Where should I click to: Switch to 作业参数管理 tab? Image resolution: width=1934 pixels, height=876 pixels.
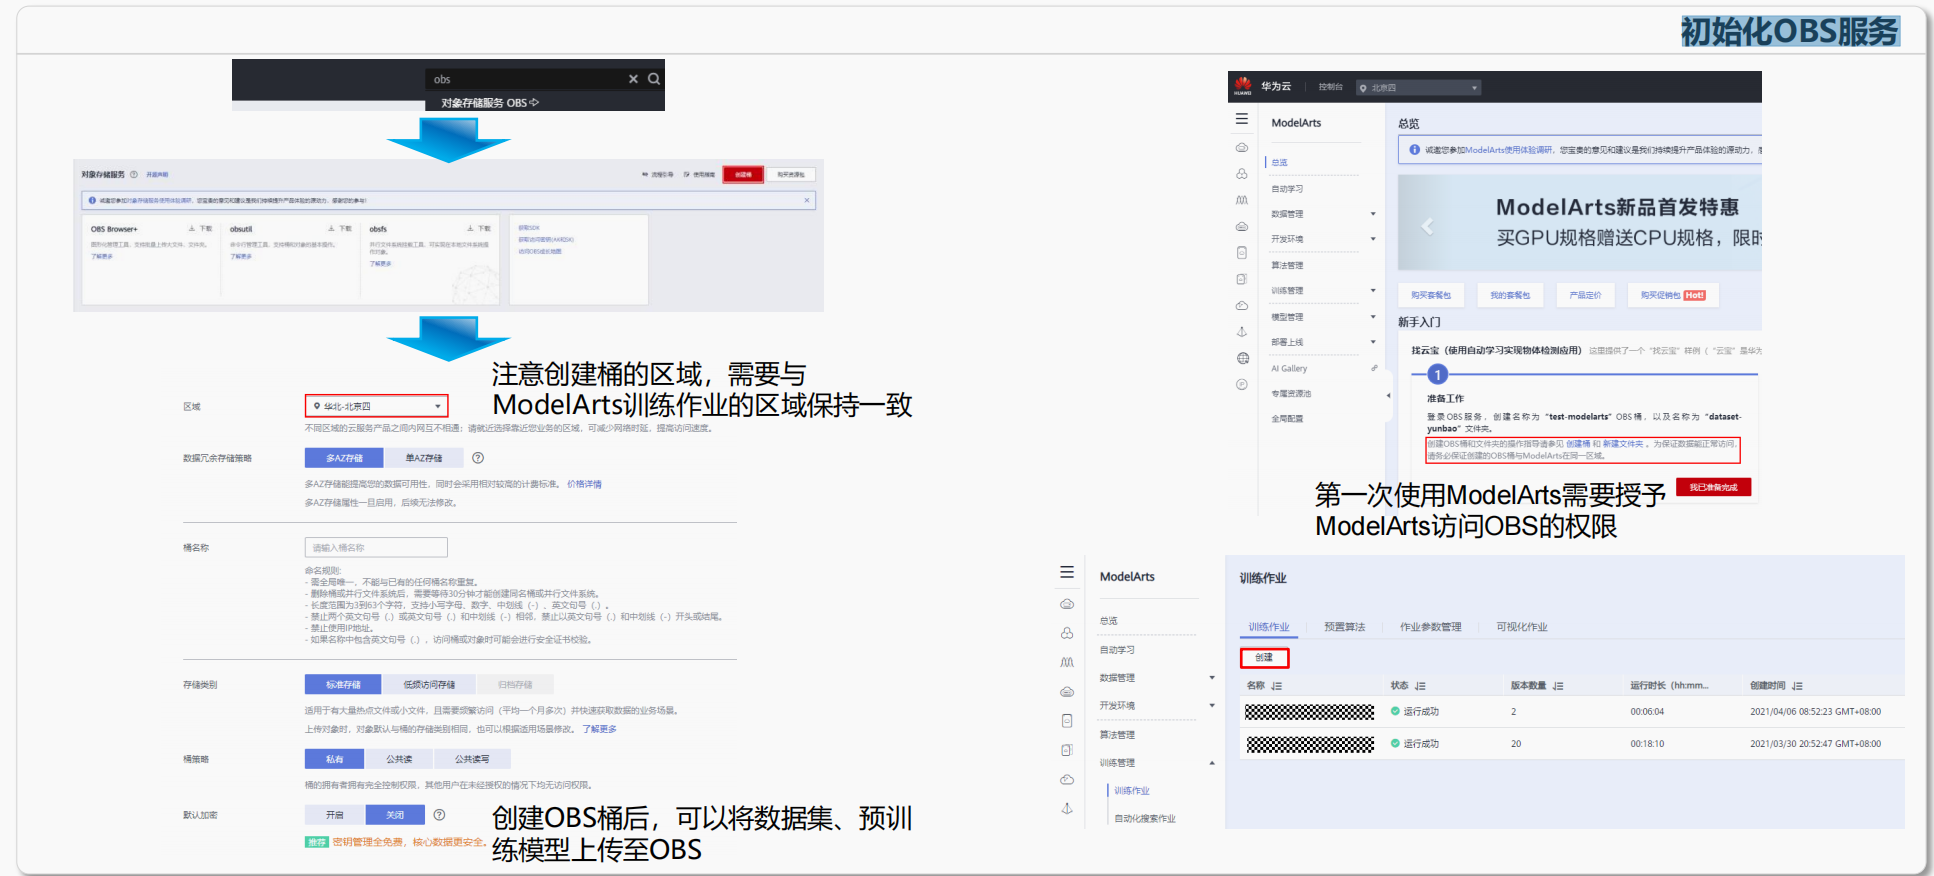coord(1431,627)
